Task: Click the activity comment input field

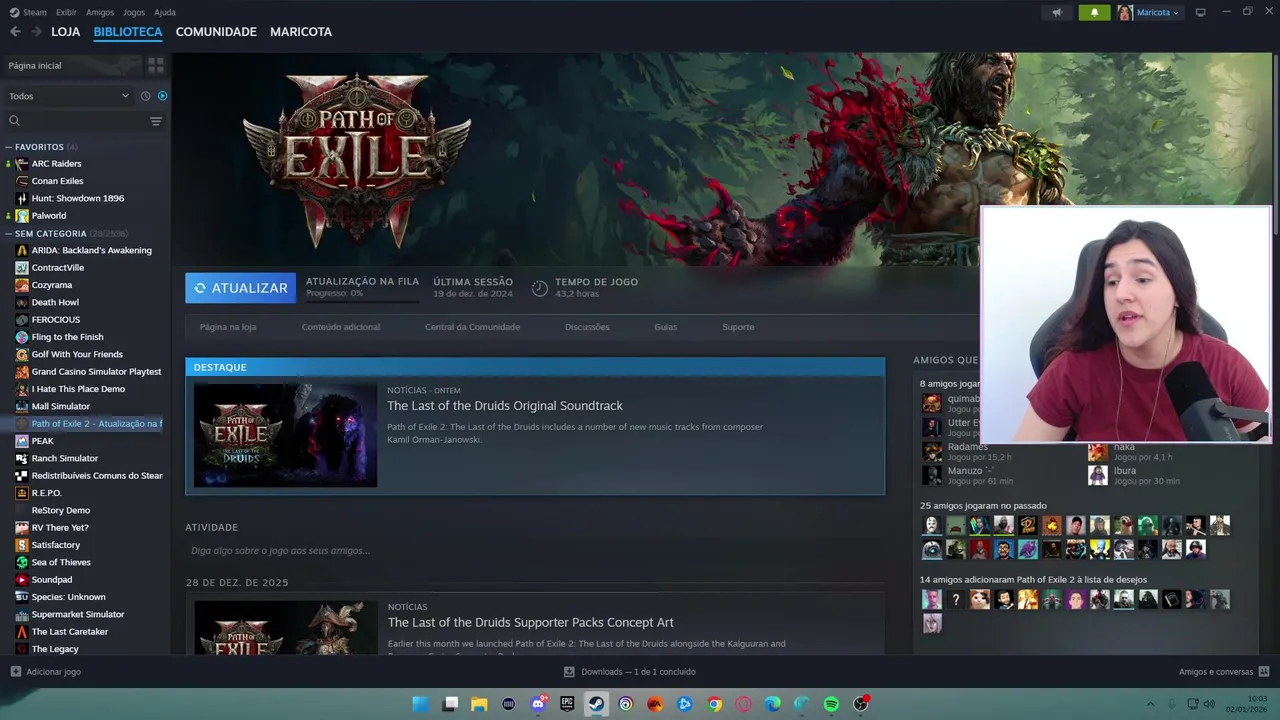Action: pos(535,551)
